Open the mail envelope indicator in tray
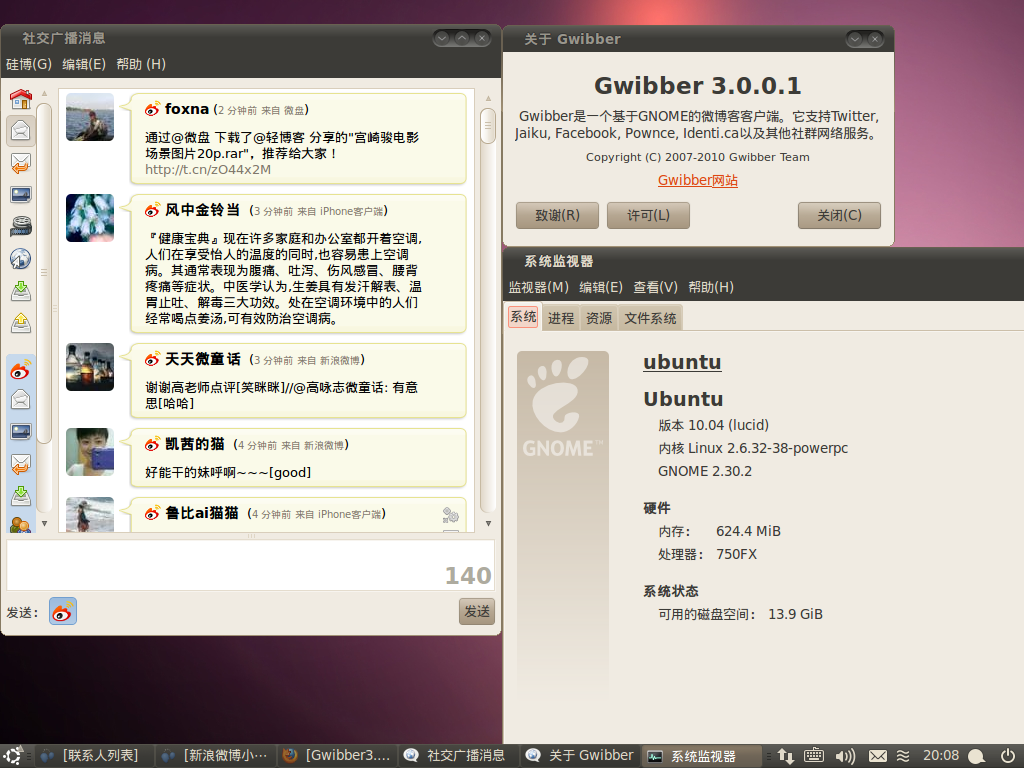 coord(878,756)
